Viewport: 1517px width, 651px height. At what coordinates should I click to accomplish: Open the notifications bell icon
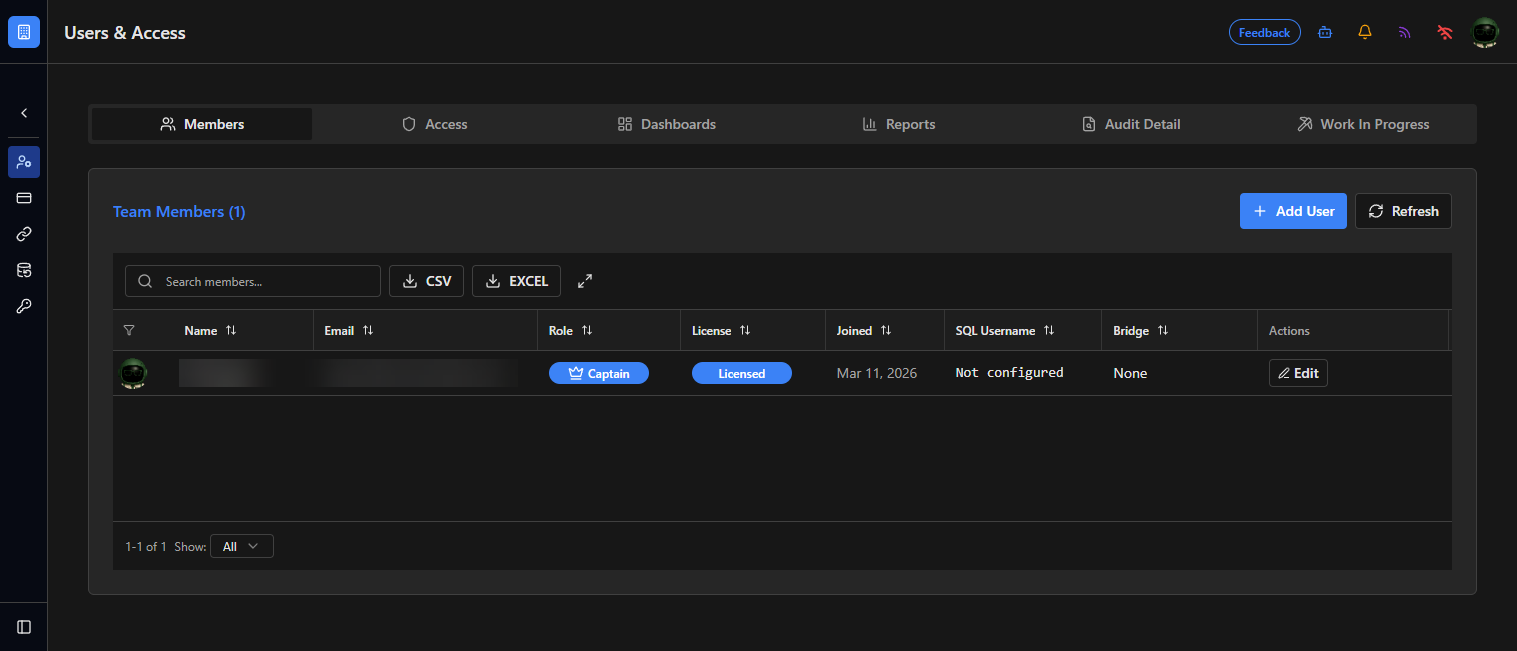click(x=1365, y=32)
